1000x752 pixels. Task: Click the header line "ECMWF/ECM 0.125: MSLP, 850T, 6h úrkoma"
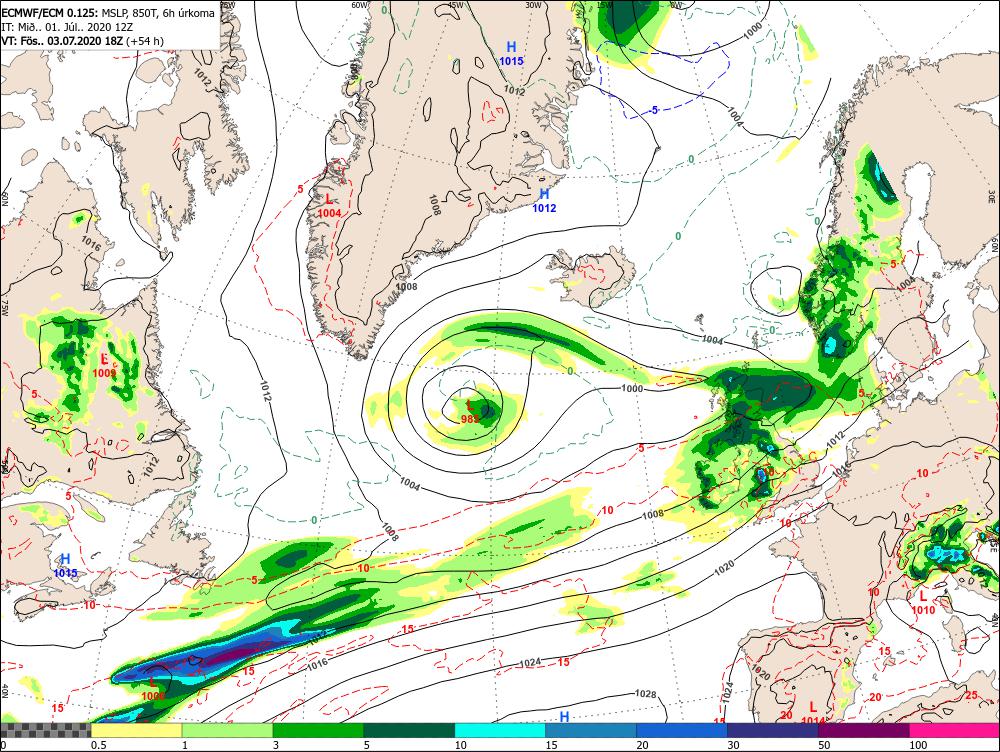(x=108, y=13)
